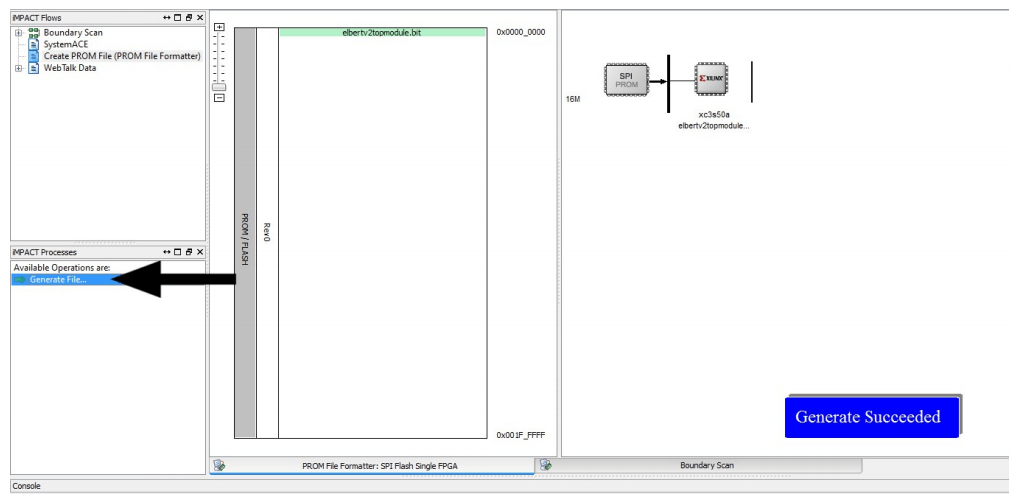Click the SystemACE document icon
The image size is (1018, 503).
[x=33, y=44]
